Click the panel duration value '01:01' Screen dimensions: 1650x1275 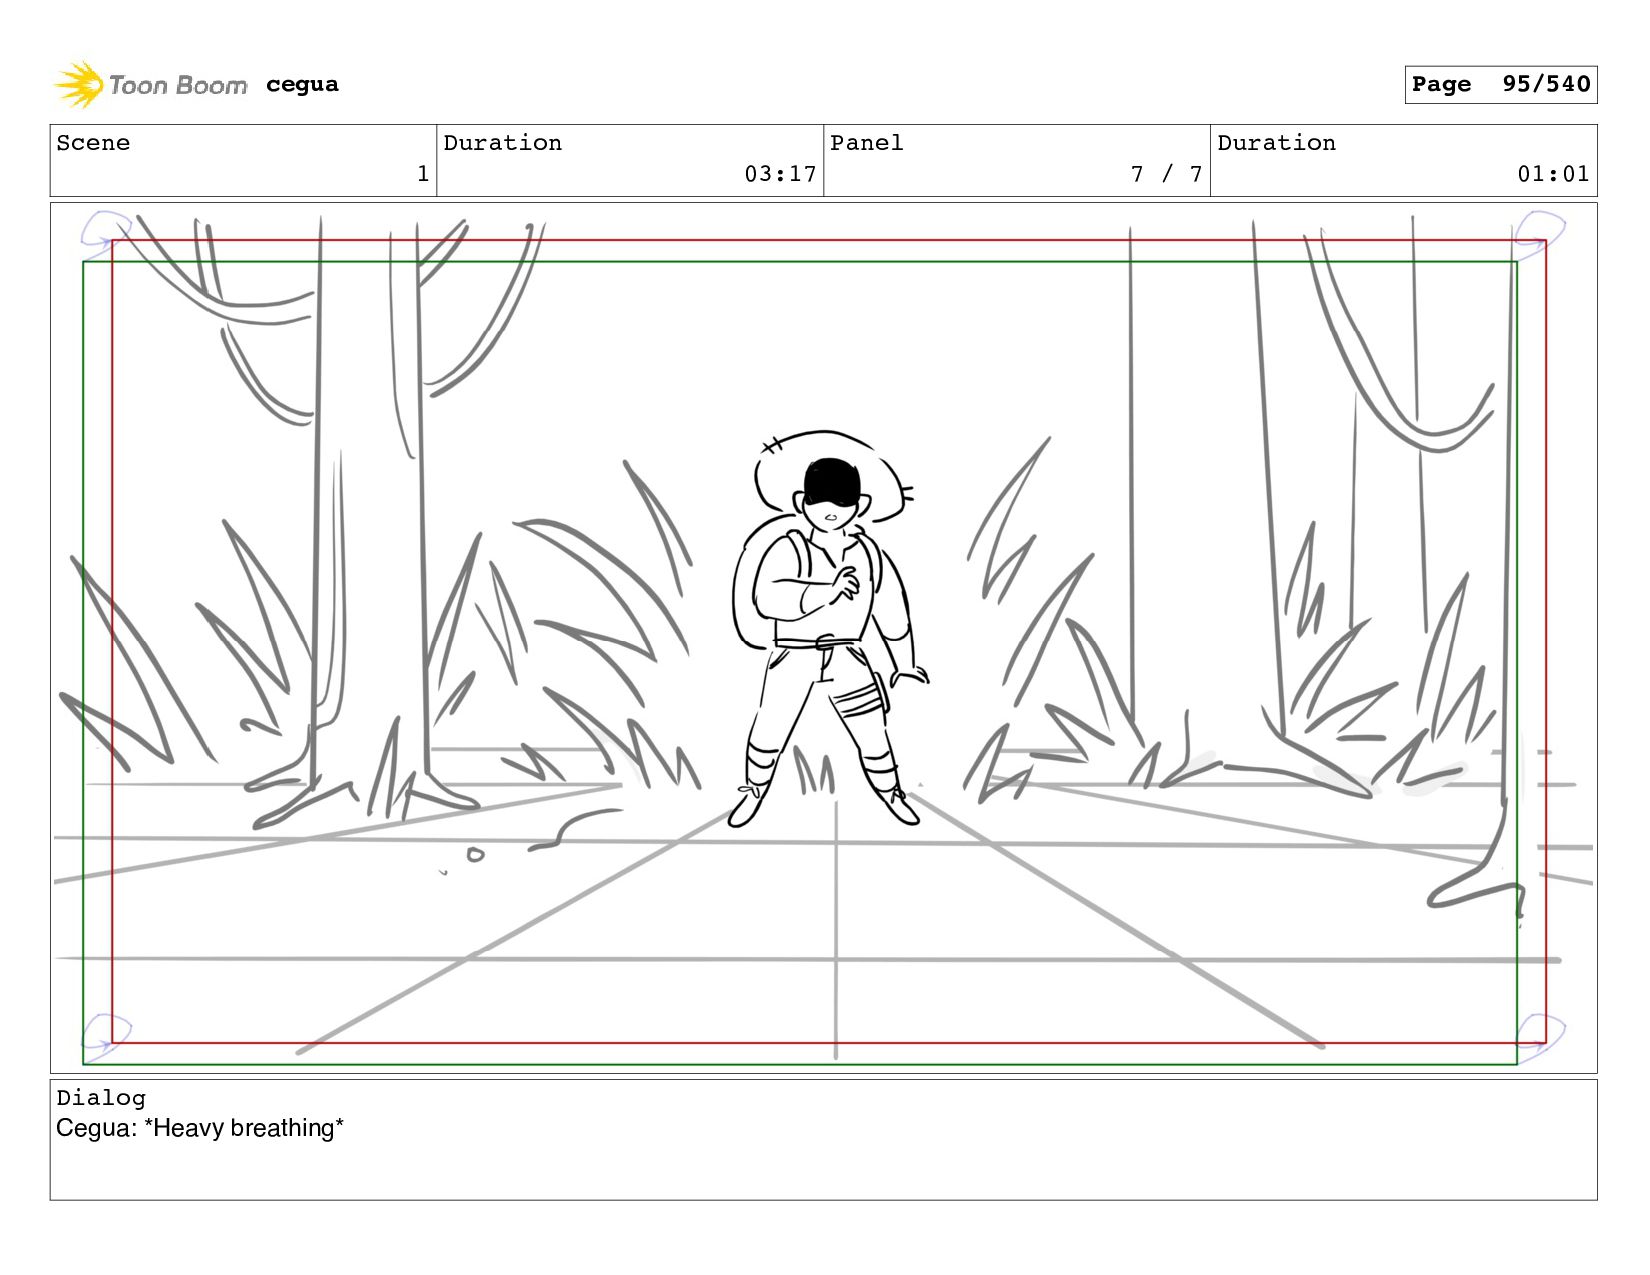point(1553,174)
